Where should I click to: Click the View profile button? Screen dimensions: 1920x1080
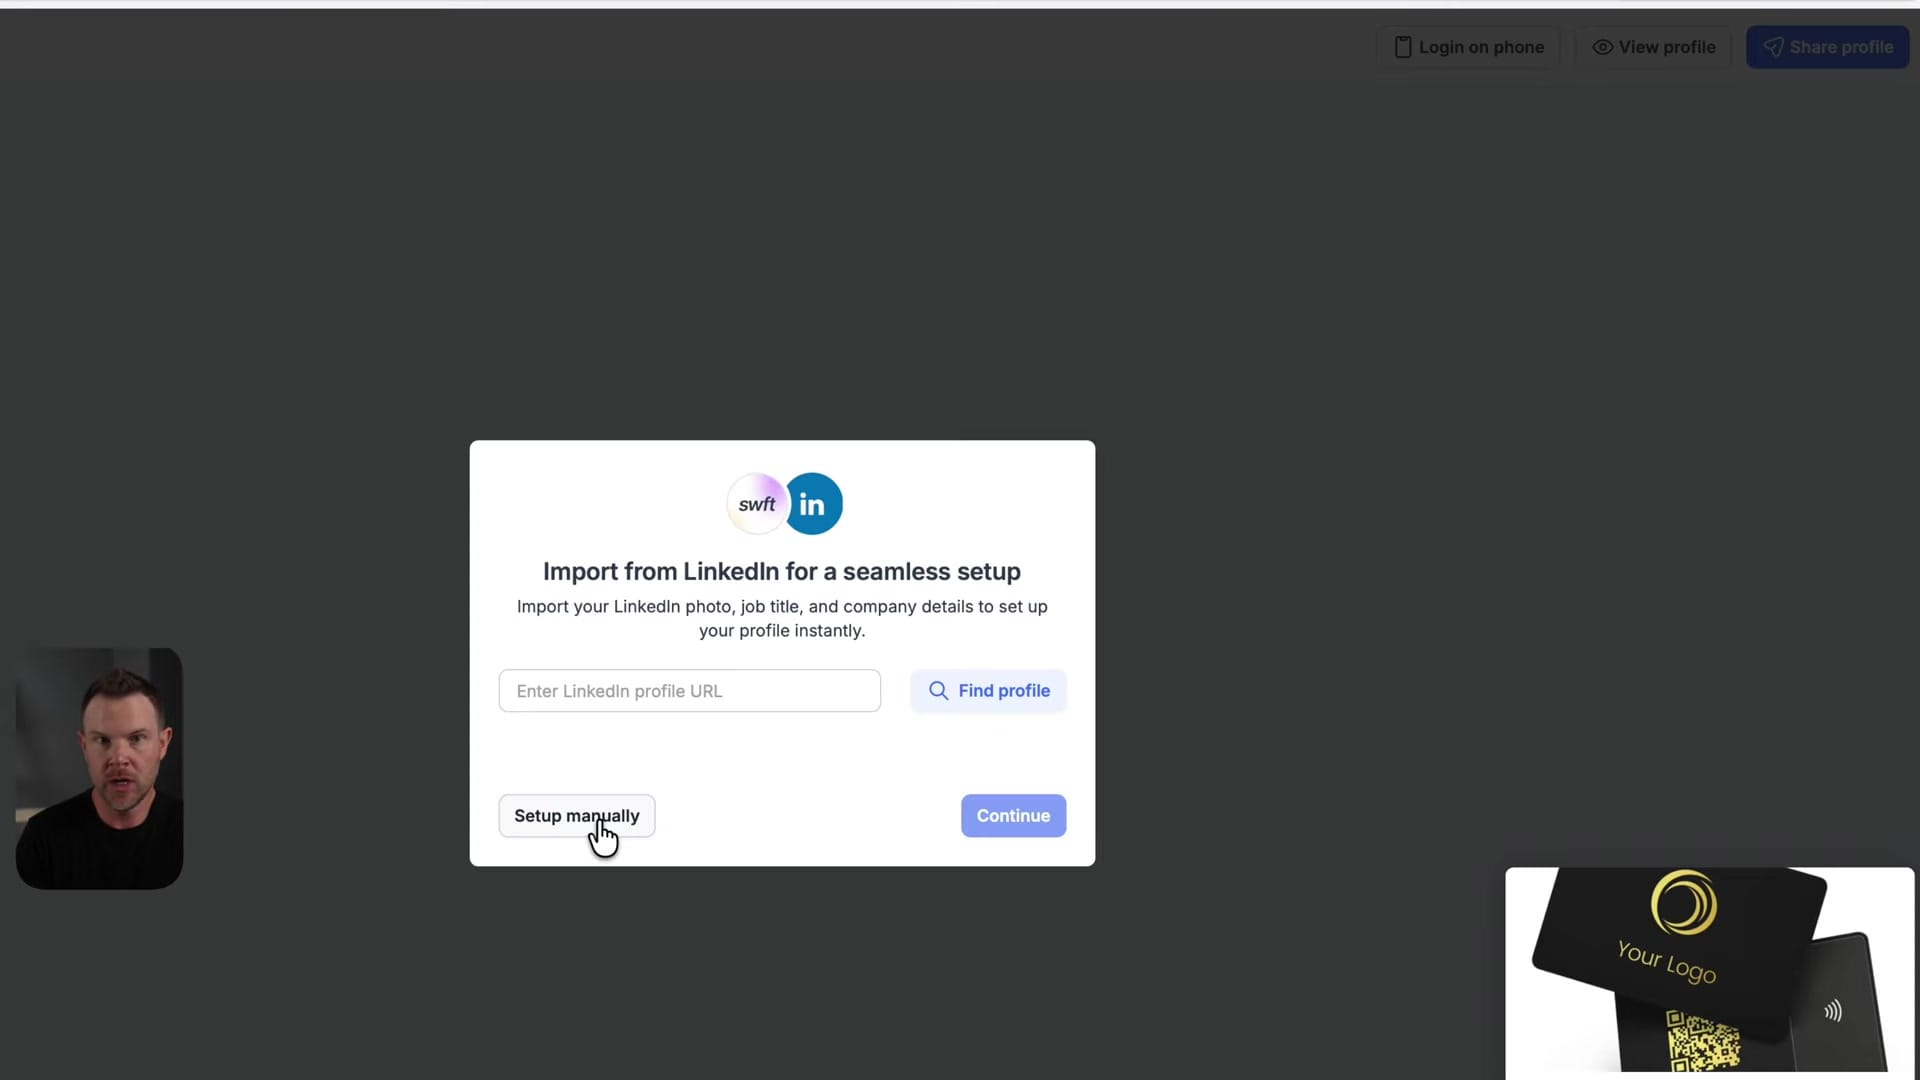pos(1654,47)
